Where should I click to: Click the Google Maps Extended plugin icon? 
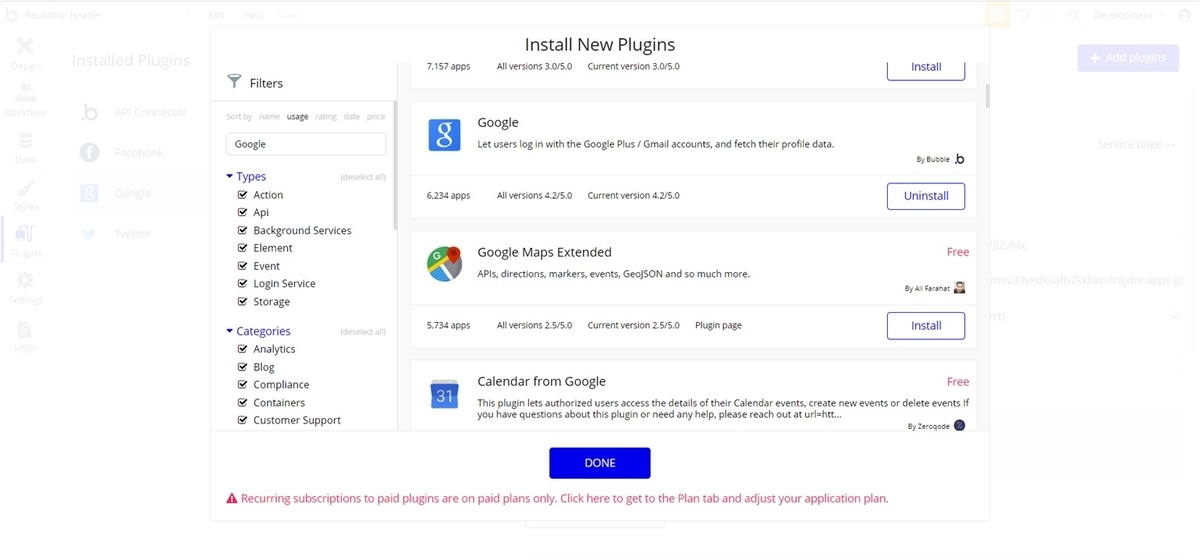tap(444, 264)
